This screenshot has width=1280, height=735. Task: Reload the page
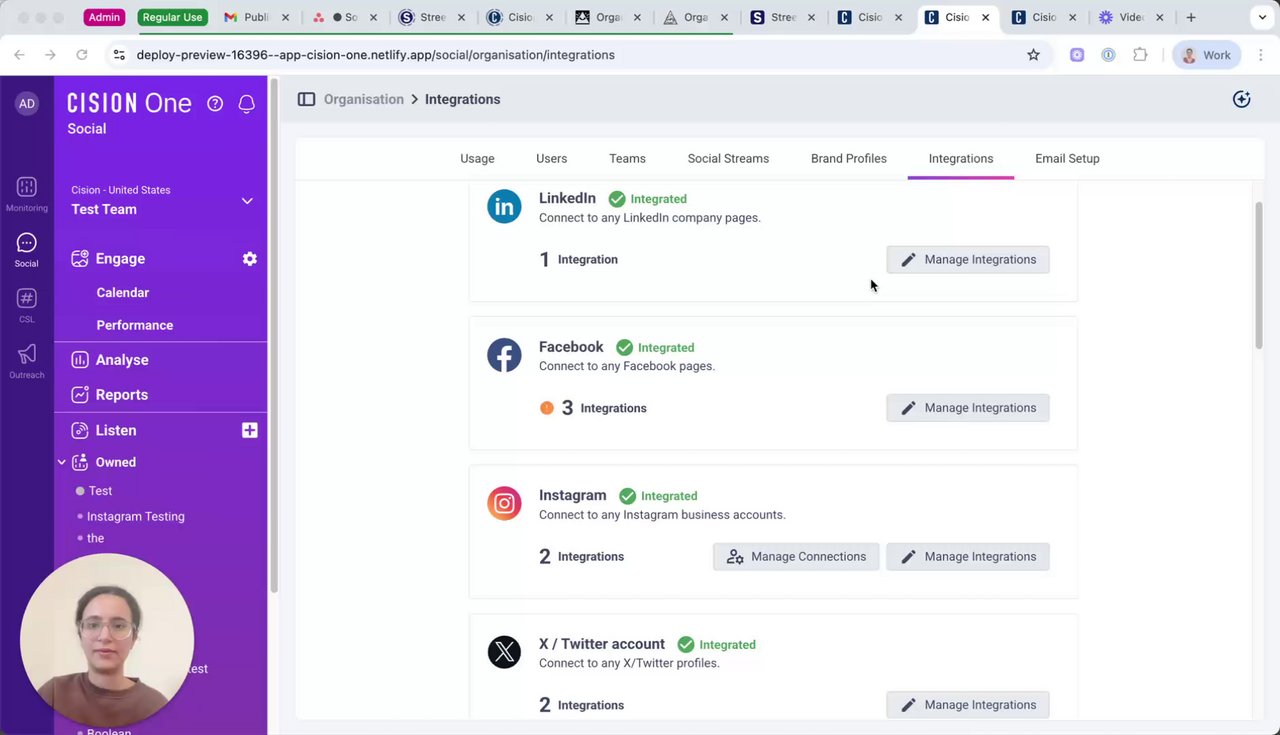[82, 55]
